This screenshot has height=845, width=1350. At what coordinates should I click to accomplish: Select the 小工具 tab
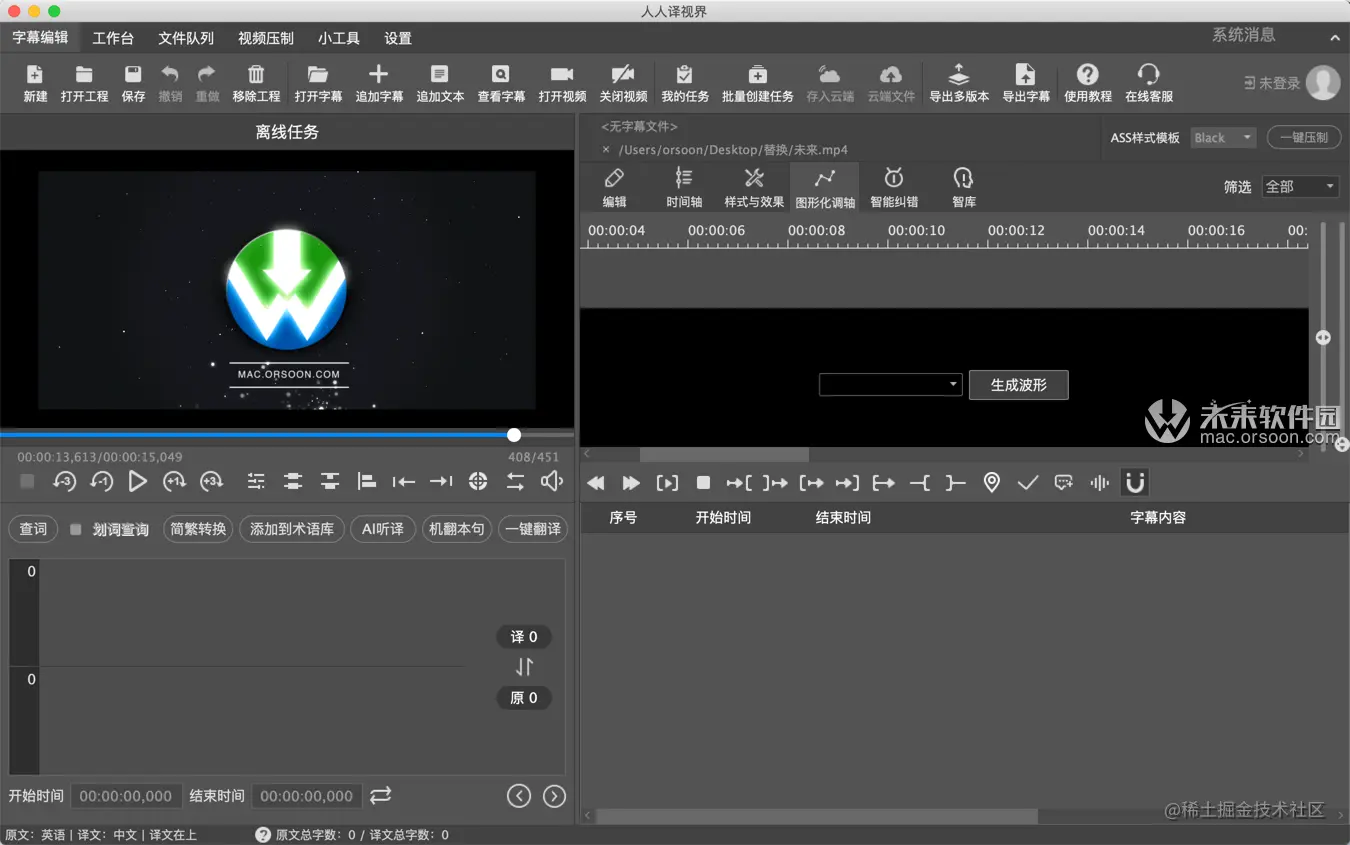click(339, 38)
